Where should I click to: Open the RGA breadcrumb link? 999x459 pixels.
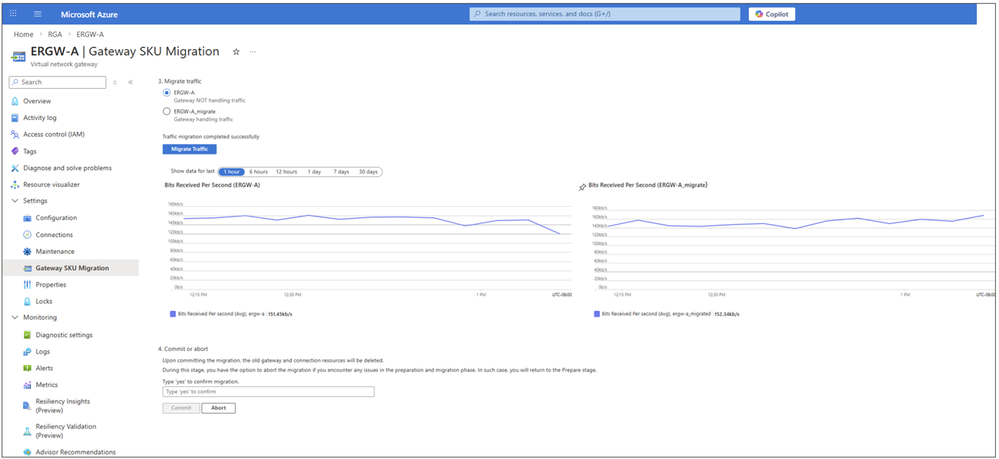pyautogui.click(x=55, y=34)
